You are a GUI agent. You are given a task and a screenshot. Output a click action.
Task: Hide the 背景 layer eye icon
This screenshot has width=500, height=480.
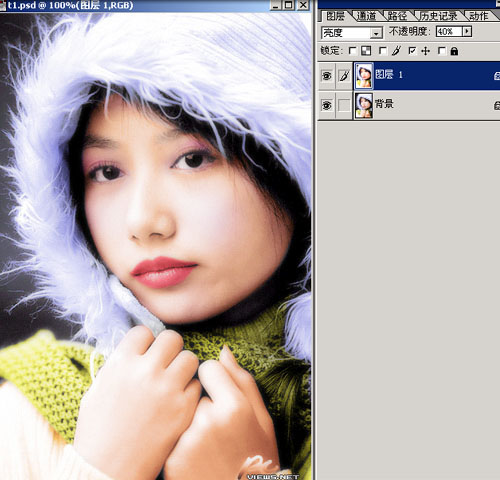coord(327,105)
